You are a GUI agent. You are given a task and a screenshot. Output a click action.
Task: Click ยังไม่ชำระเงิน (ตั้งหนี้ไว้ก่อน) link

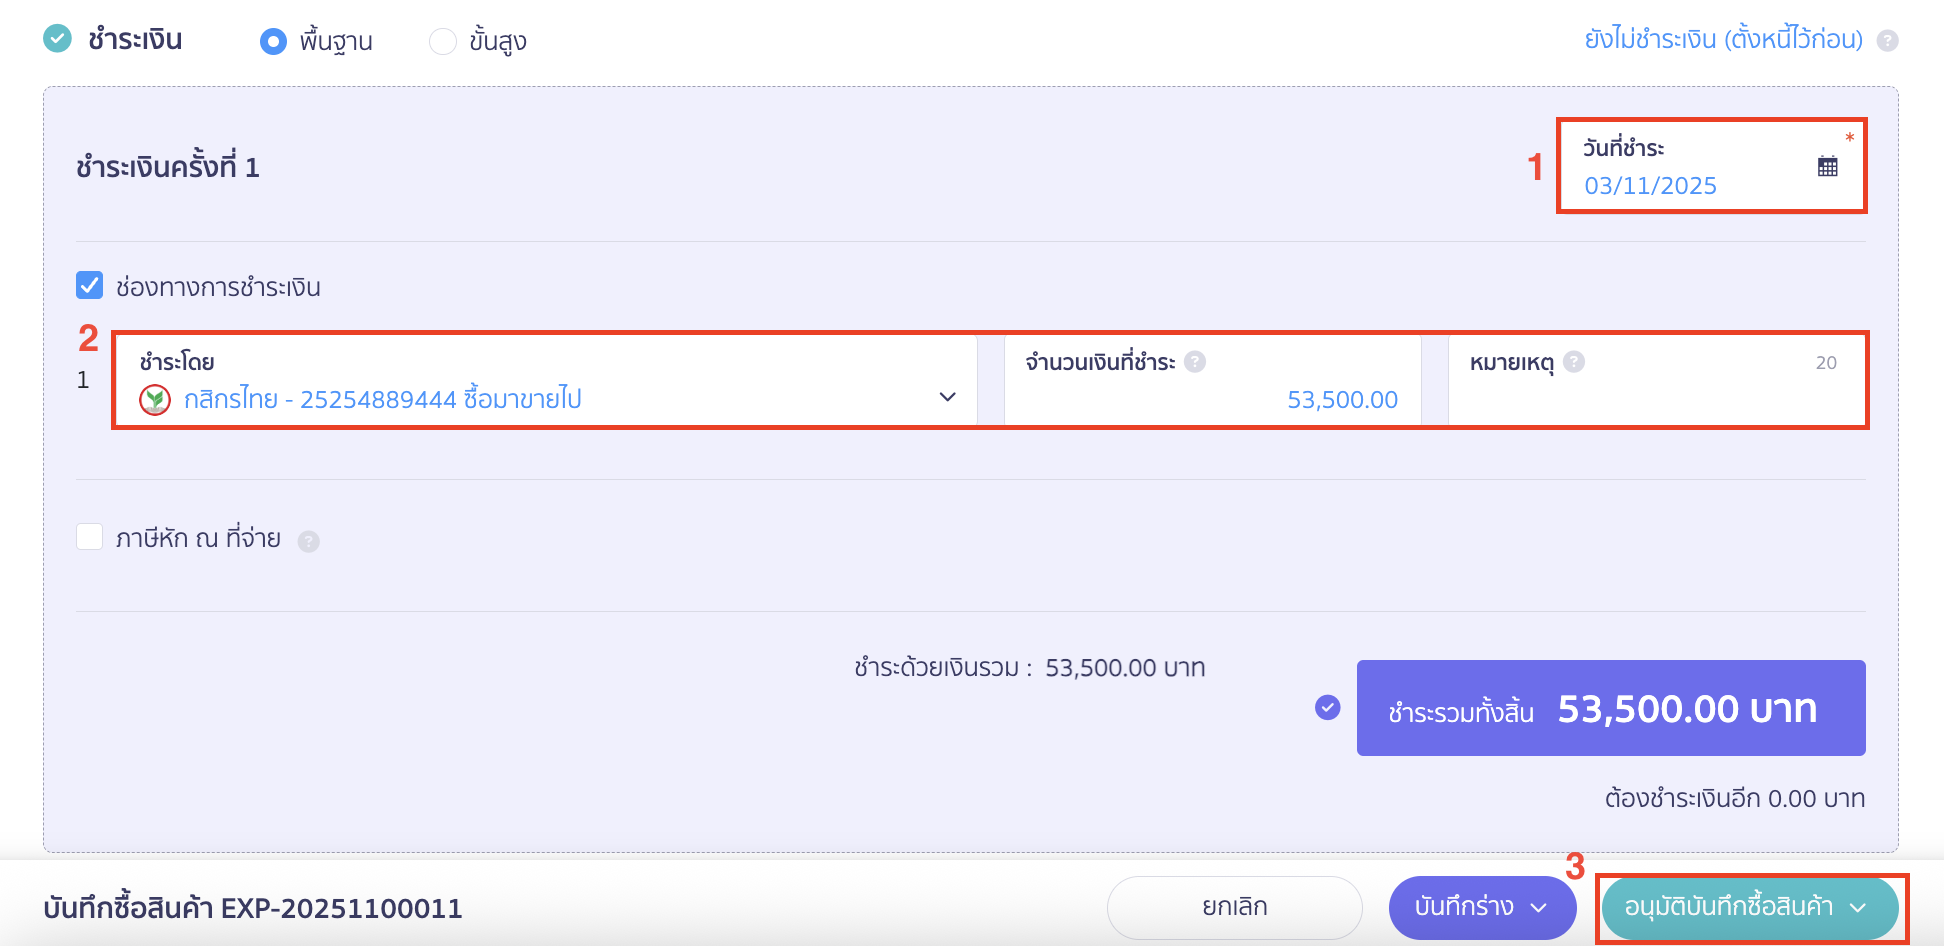1723,40
